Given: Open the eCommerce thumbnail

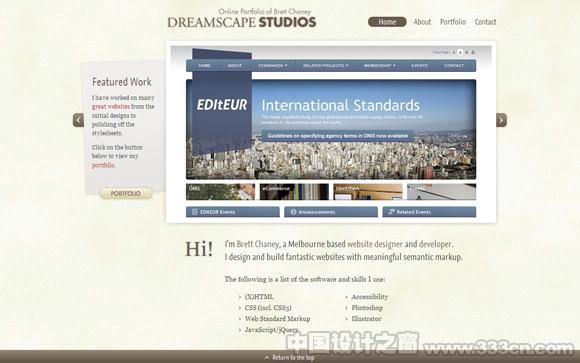Looking at the screenshot, I should [294, 192].
